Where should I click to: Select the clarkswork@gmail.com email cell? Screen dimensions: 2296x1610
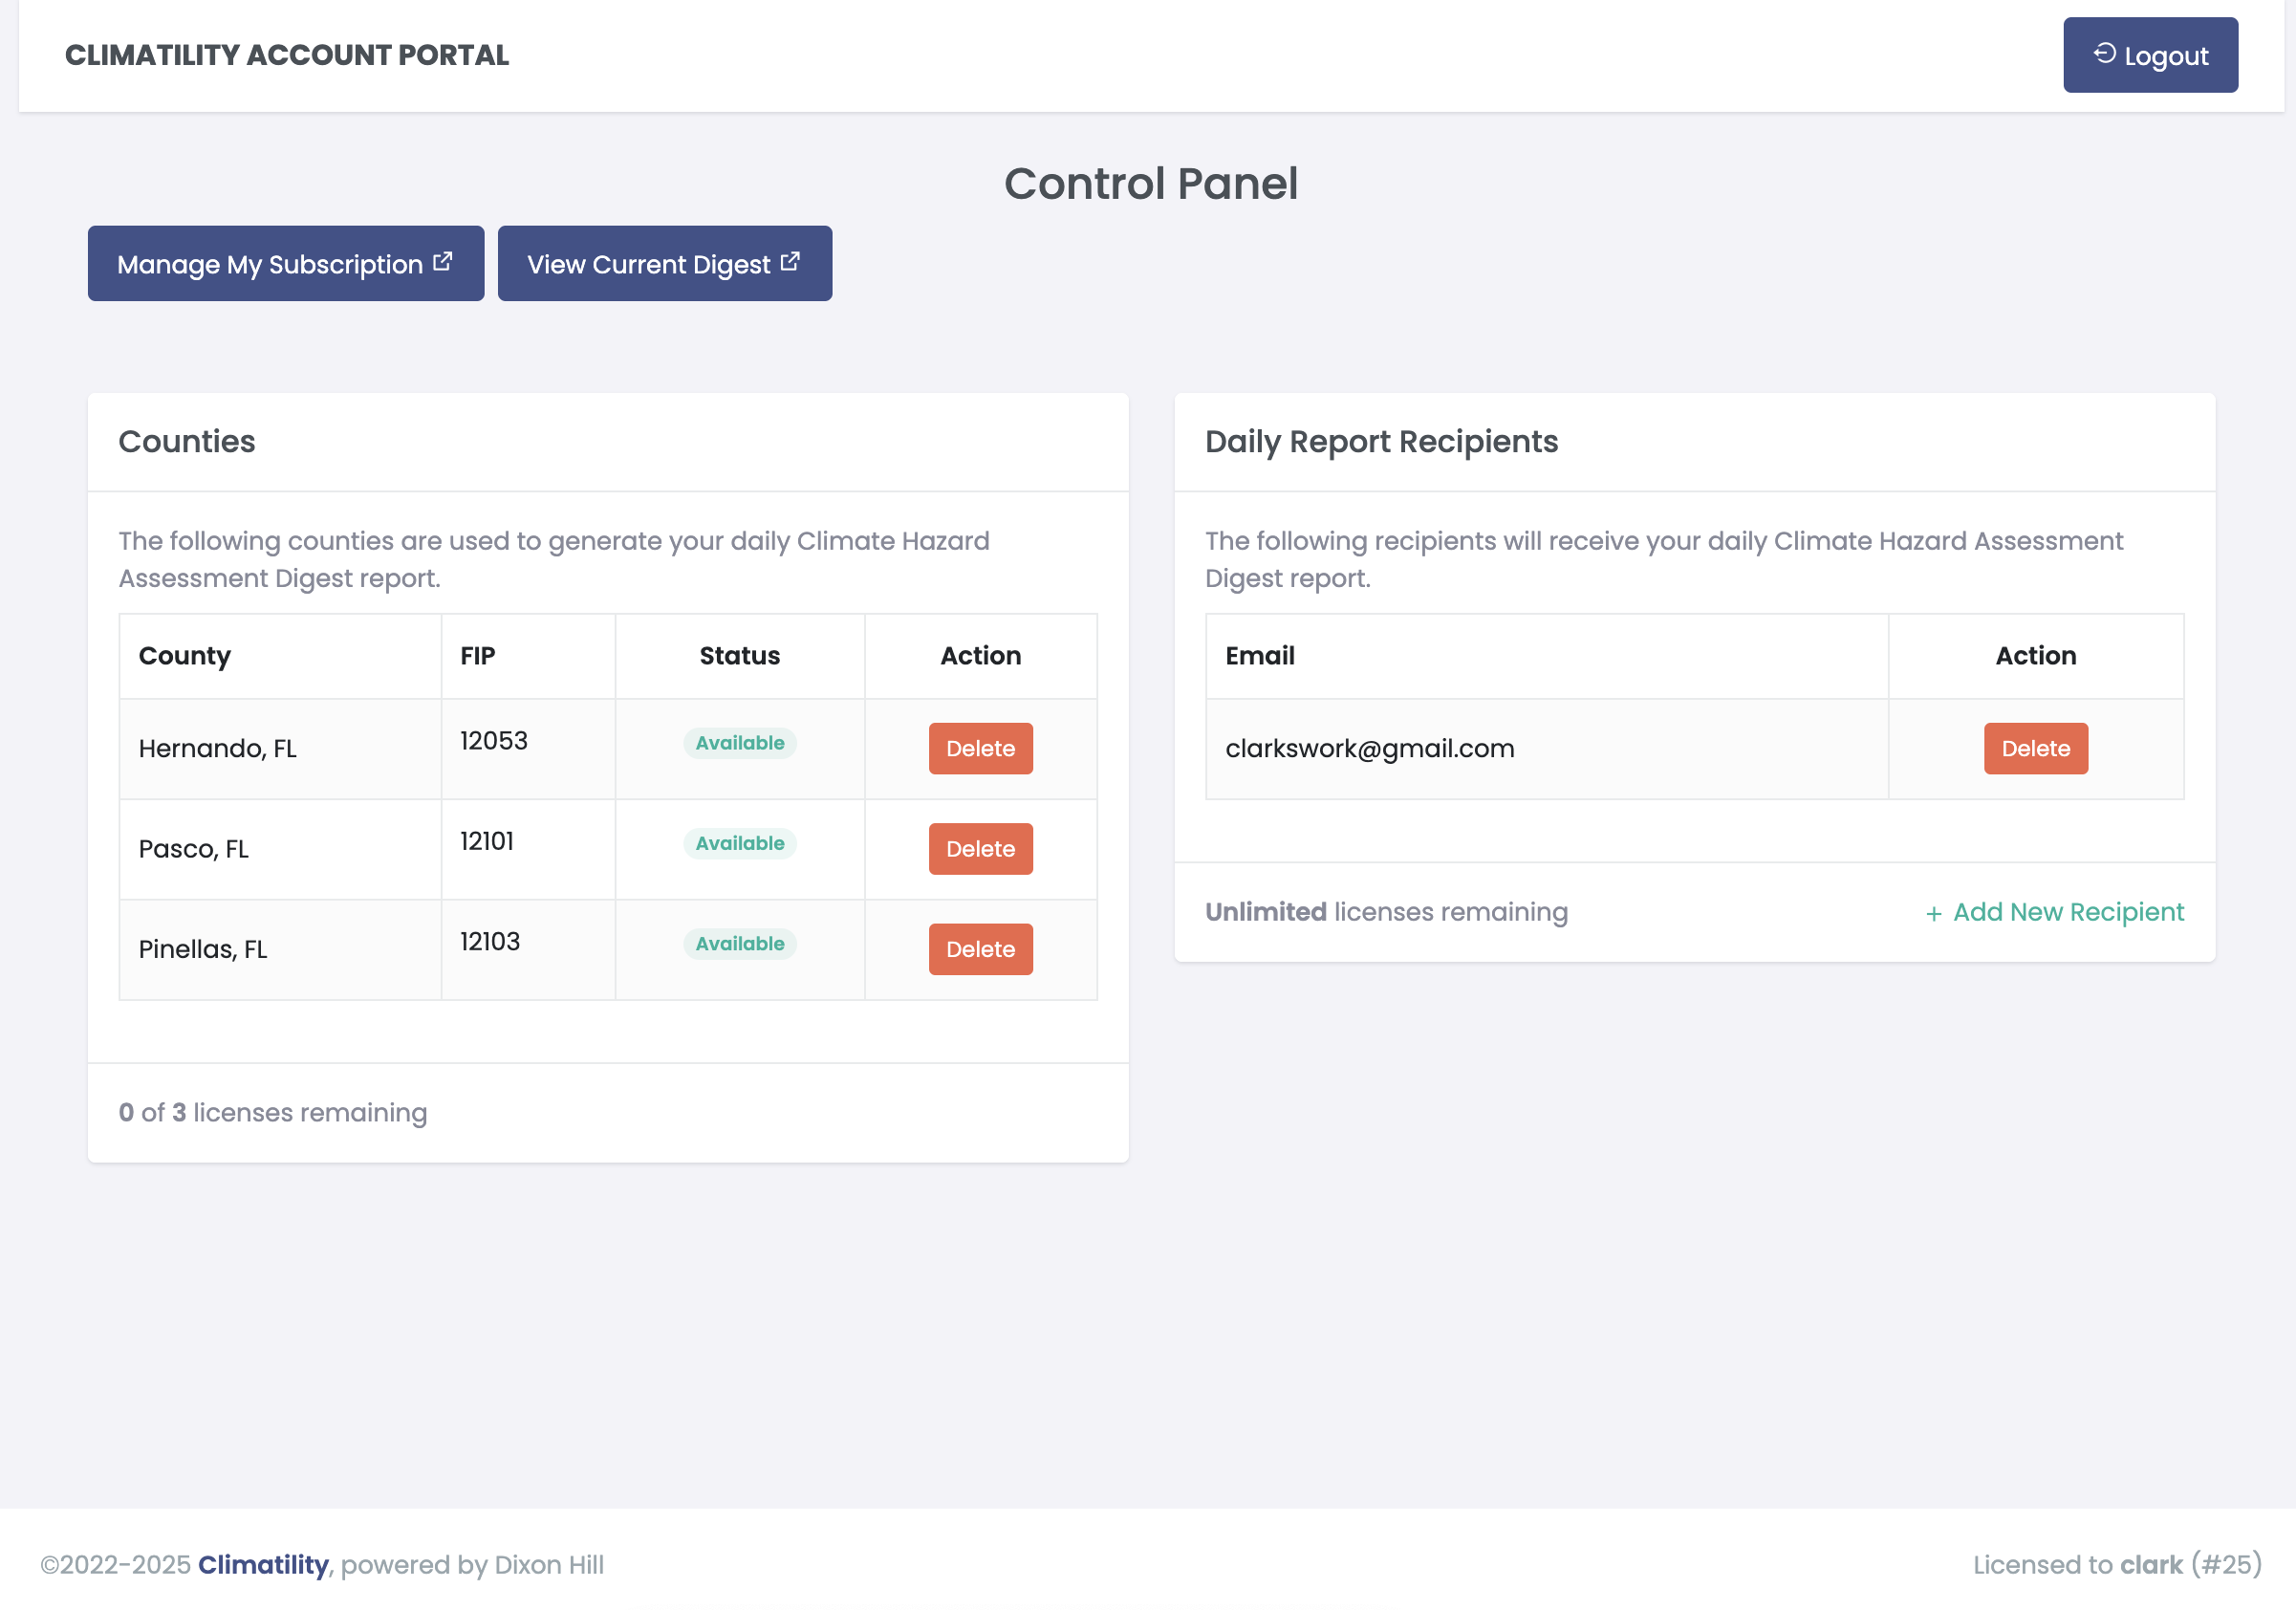click(x=1369, y=749)
